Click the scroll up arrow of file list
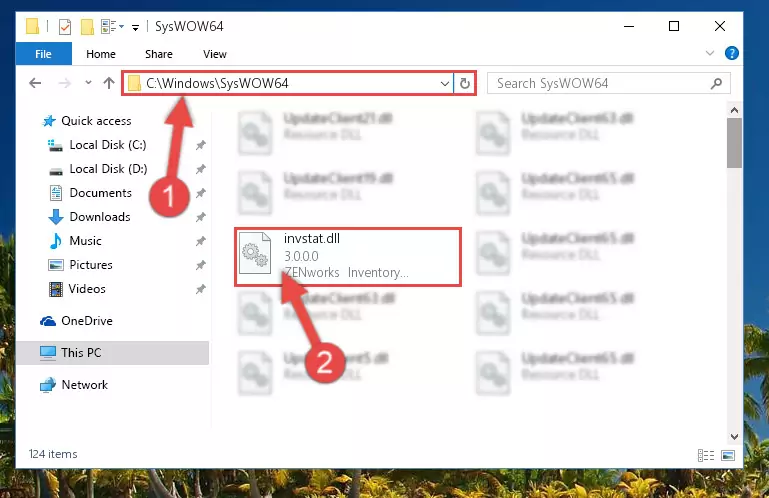 [734, 110]
